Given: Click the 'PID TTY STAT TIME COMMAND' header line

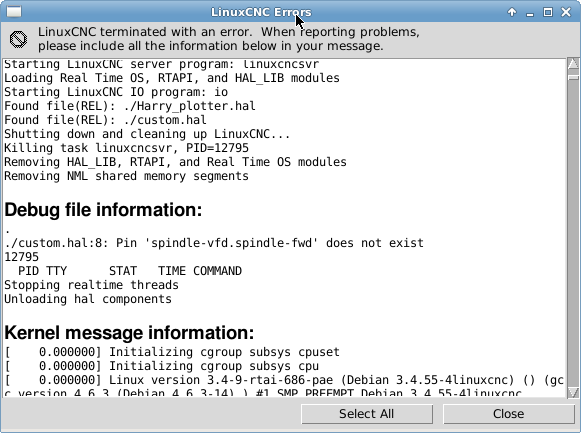Looking at the screenshot, I should (130, 271).
